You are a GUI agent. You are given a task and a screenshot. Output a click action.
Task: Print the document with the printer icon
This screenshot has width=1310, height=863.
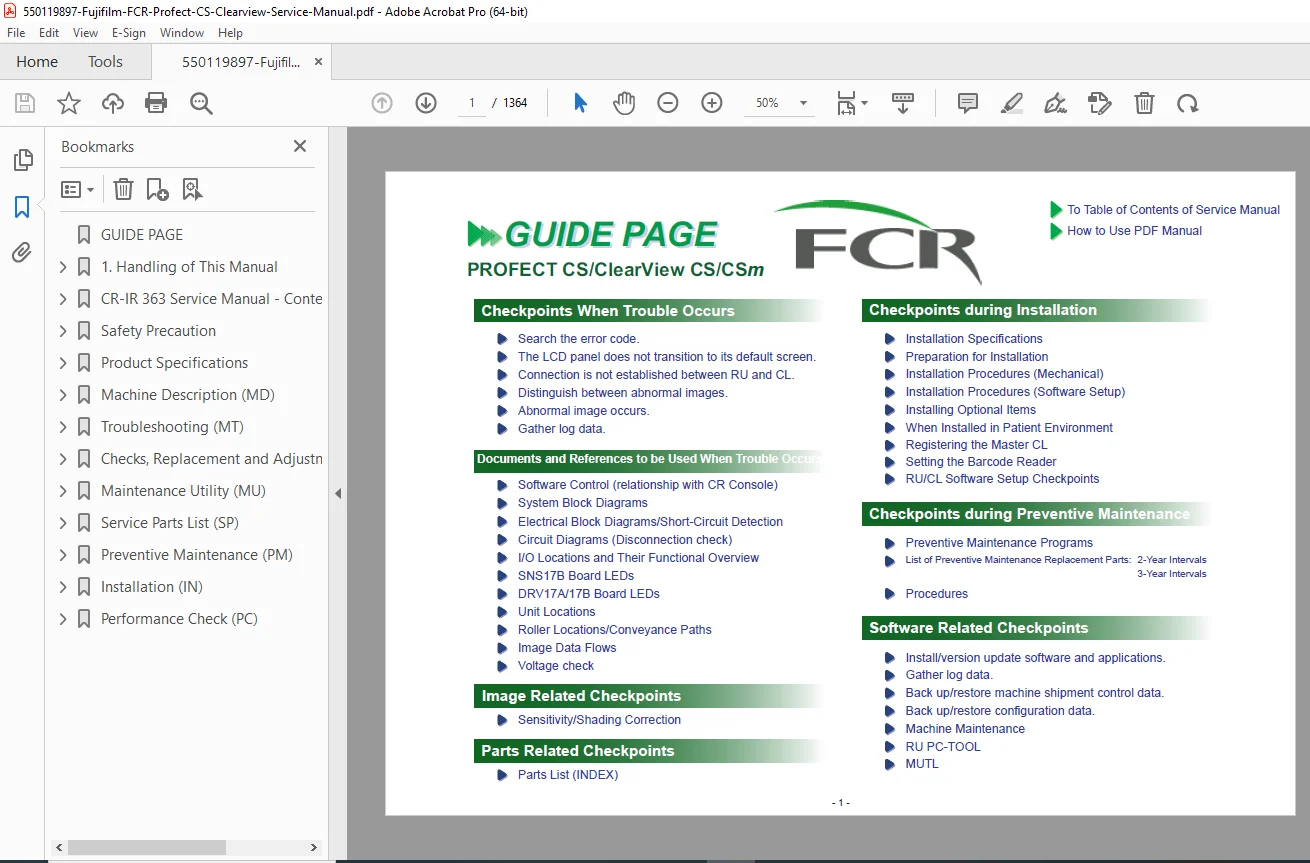point(156,103)
